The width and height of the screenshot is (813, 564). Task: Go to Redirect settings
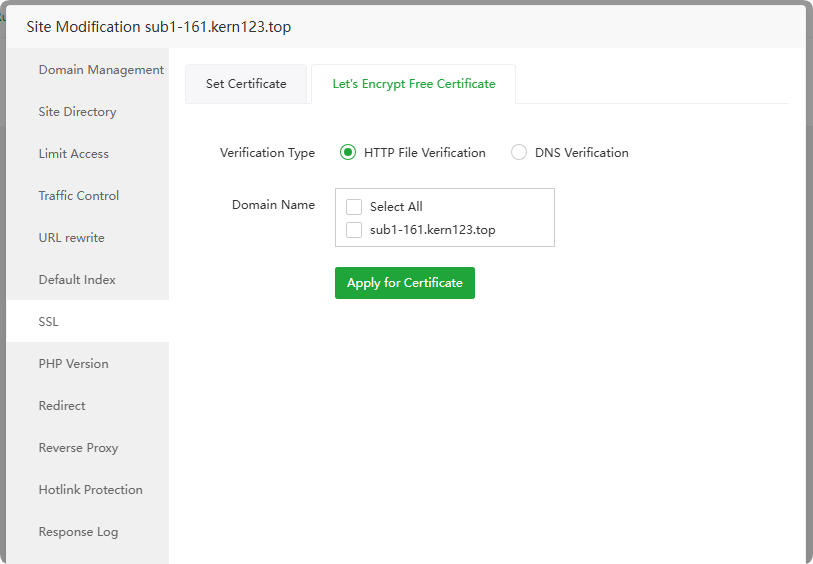[62, 406]
